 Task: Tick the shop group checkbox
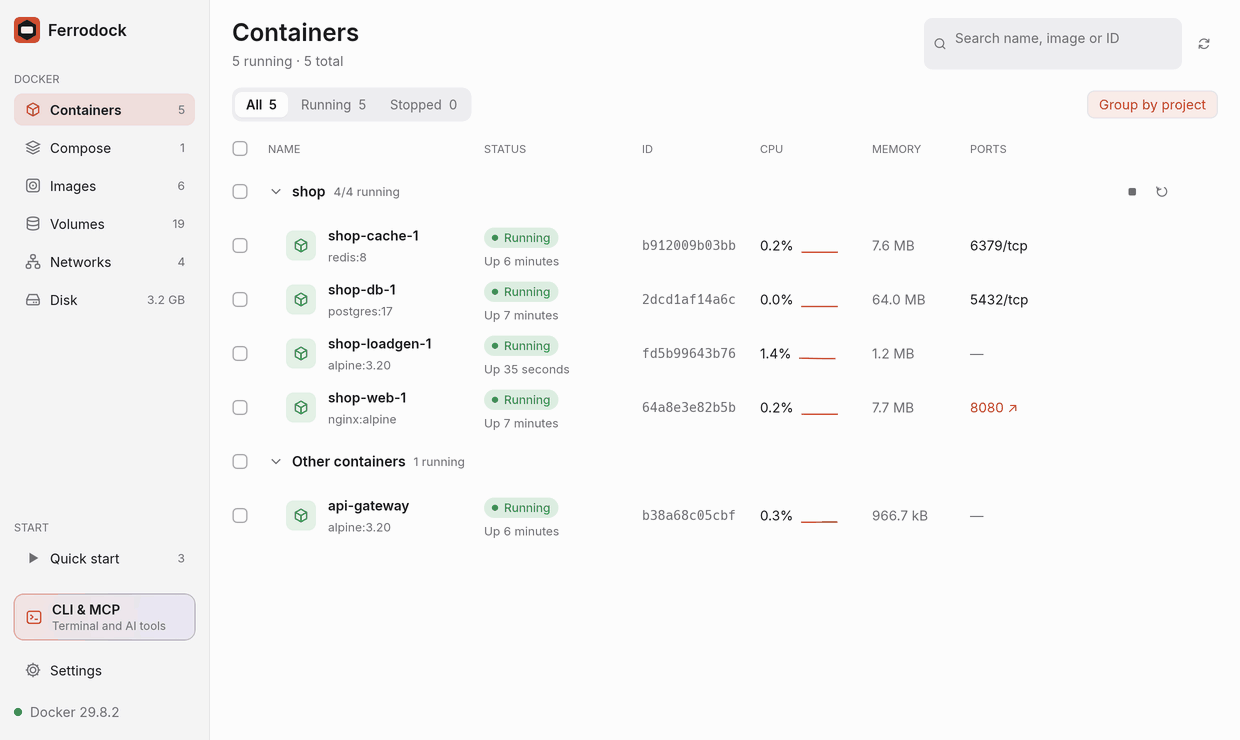(240, 191)
